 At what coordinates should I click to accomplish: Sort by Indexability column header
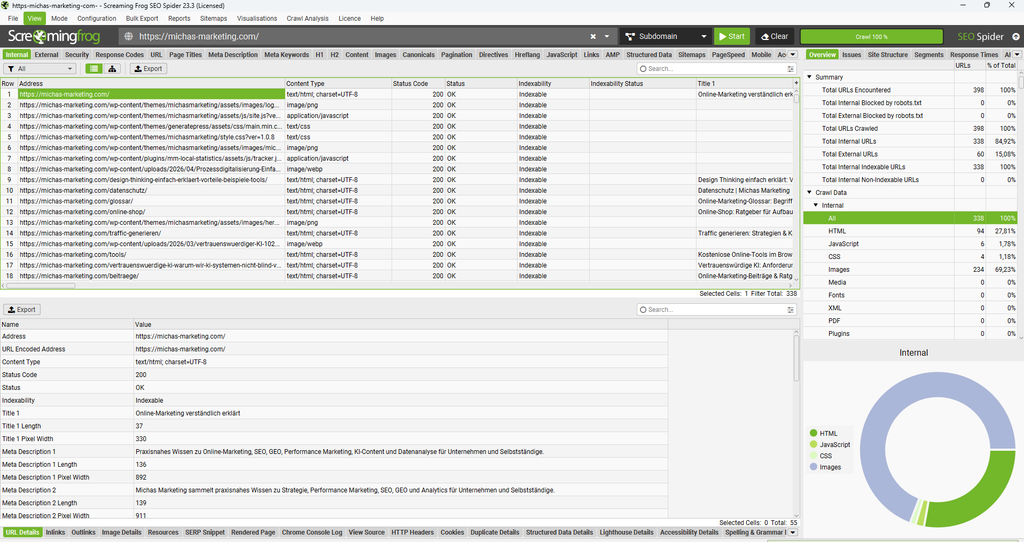(553, 84)
